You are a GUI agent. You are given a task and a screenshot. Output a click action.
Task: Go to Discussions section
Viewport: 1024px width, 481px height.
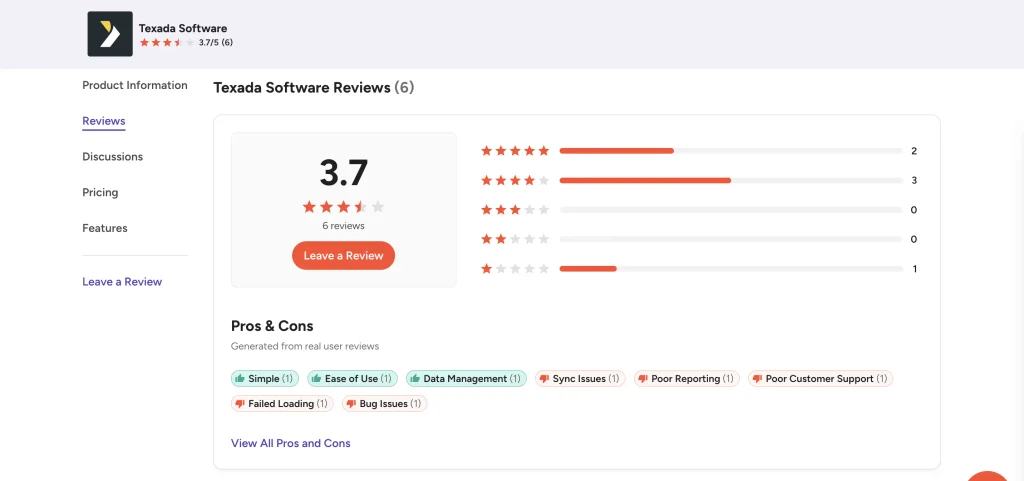click(112, 157)
